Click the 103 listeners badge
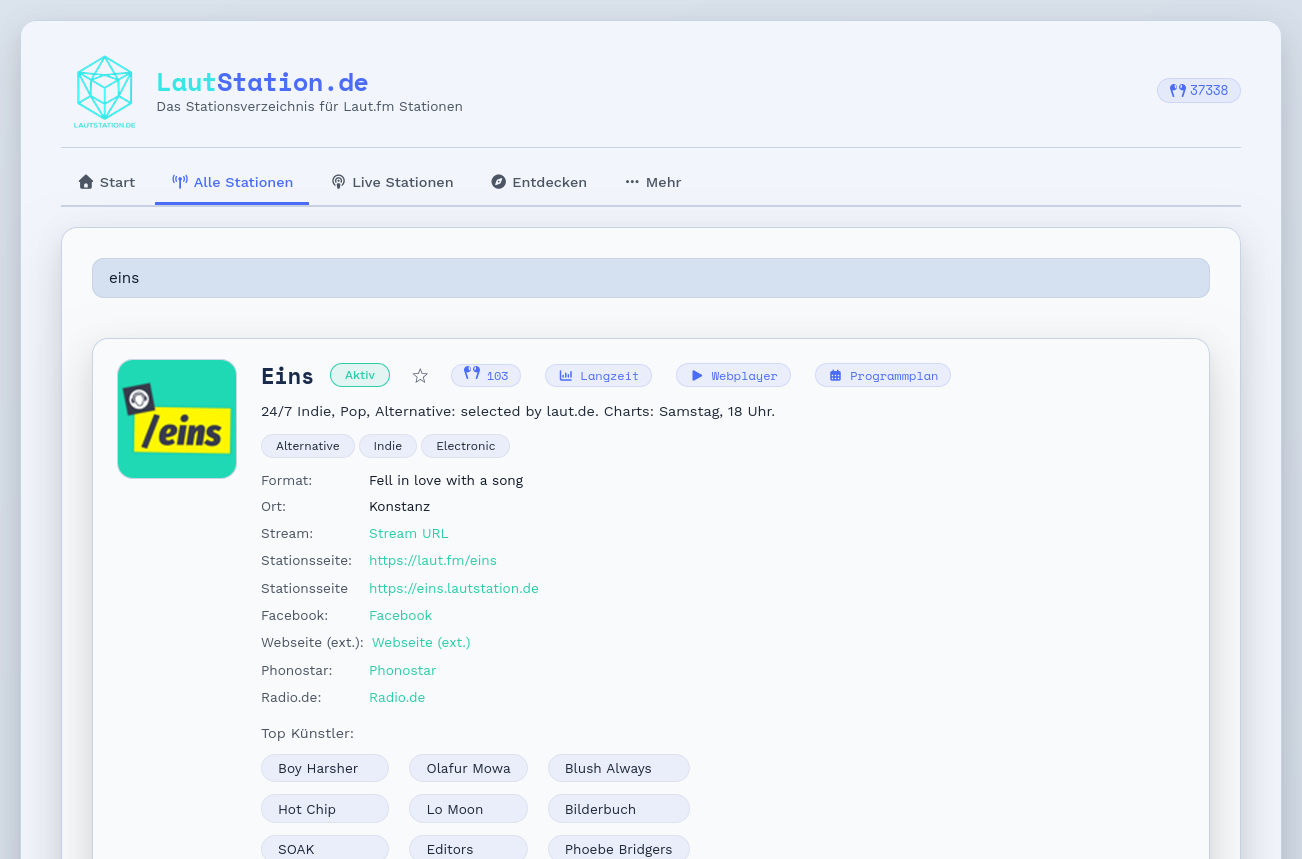The image size is (1302, 859). click(486, 375)
